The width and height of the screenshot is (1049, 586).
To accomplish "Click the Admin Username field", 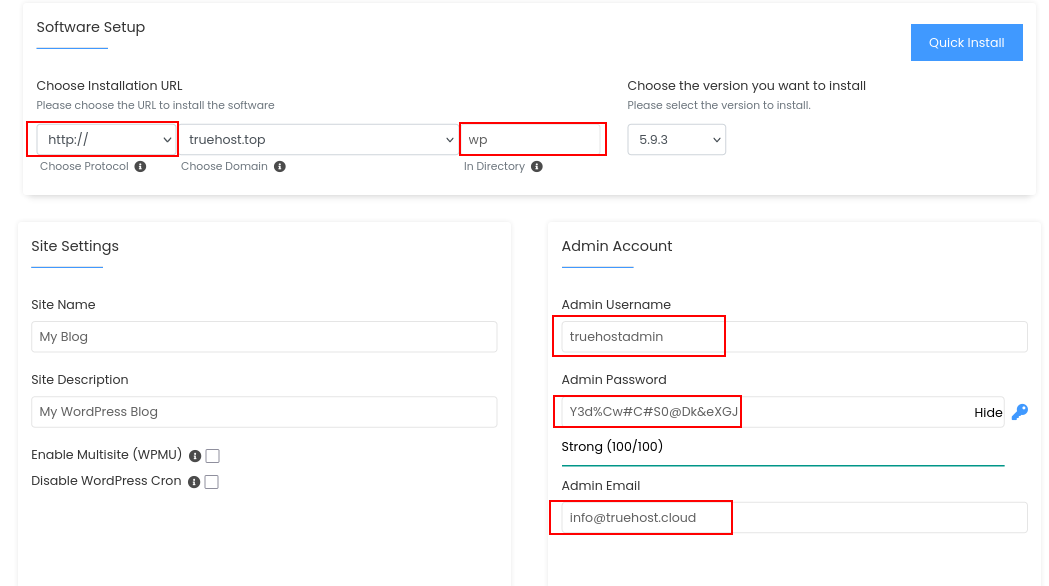I will point(794,336).
